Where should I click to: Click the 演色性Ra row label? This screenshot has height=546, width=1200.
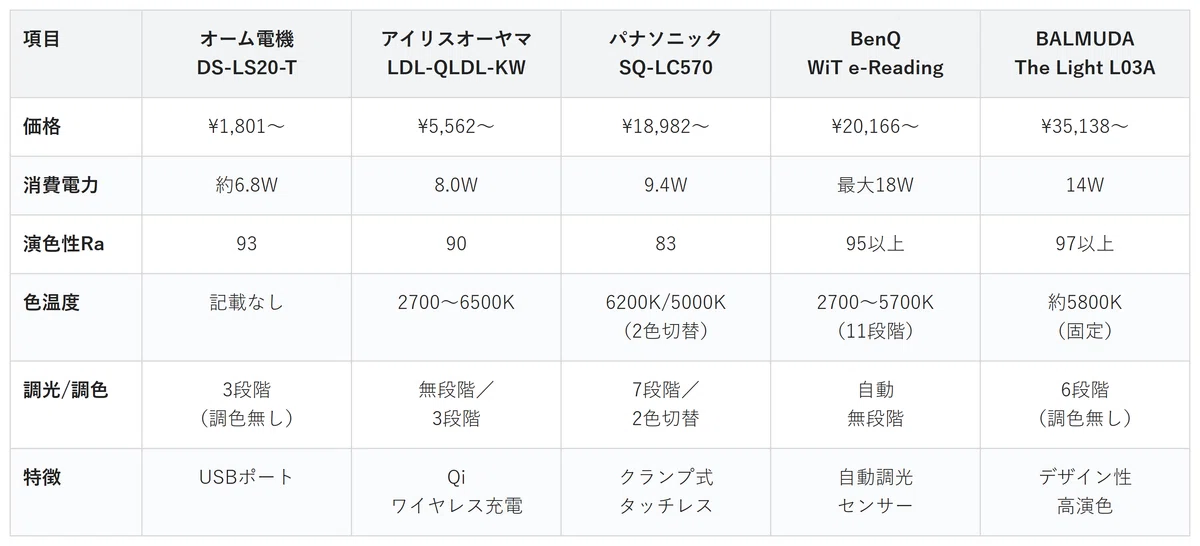tap(76, 244)
